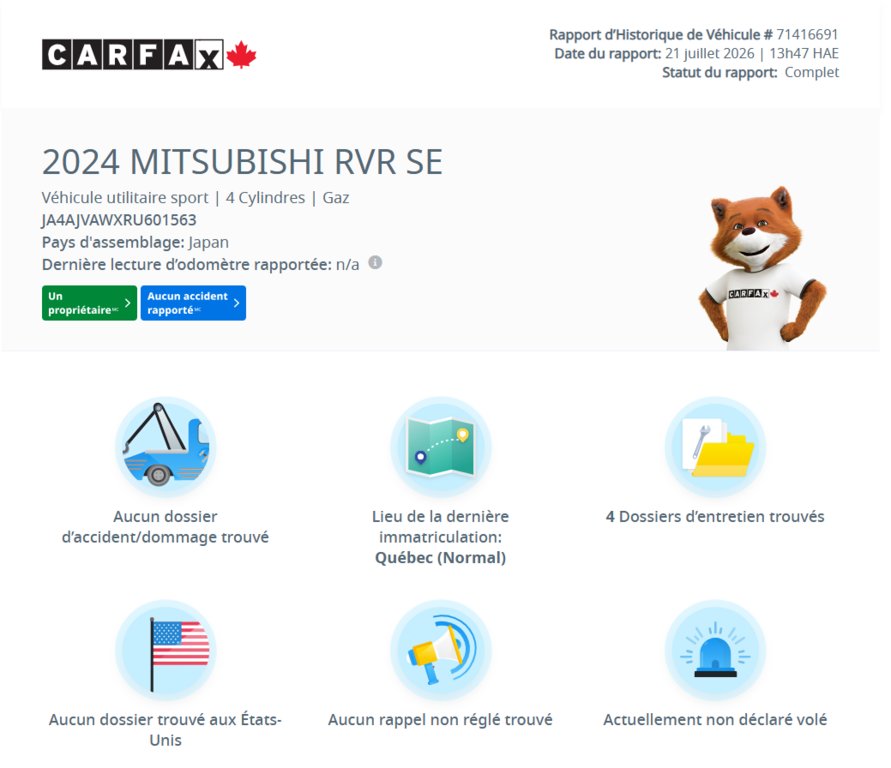The width and height of the screenshot is (891, 768).
Task: Click Aucun rappel non réglé trouvé text
Action: coord(440,720)
